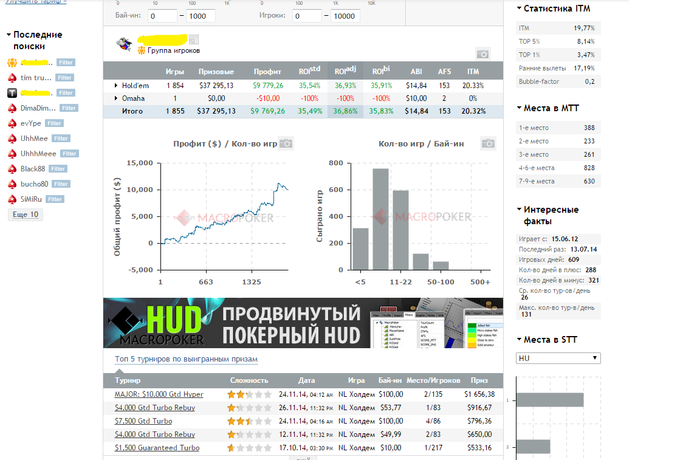Image resolution: width=700 pixels, height=460 pixels.
Task: Click the Итого profit value $9 769,26
Action: tap(267, 111)
